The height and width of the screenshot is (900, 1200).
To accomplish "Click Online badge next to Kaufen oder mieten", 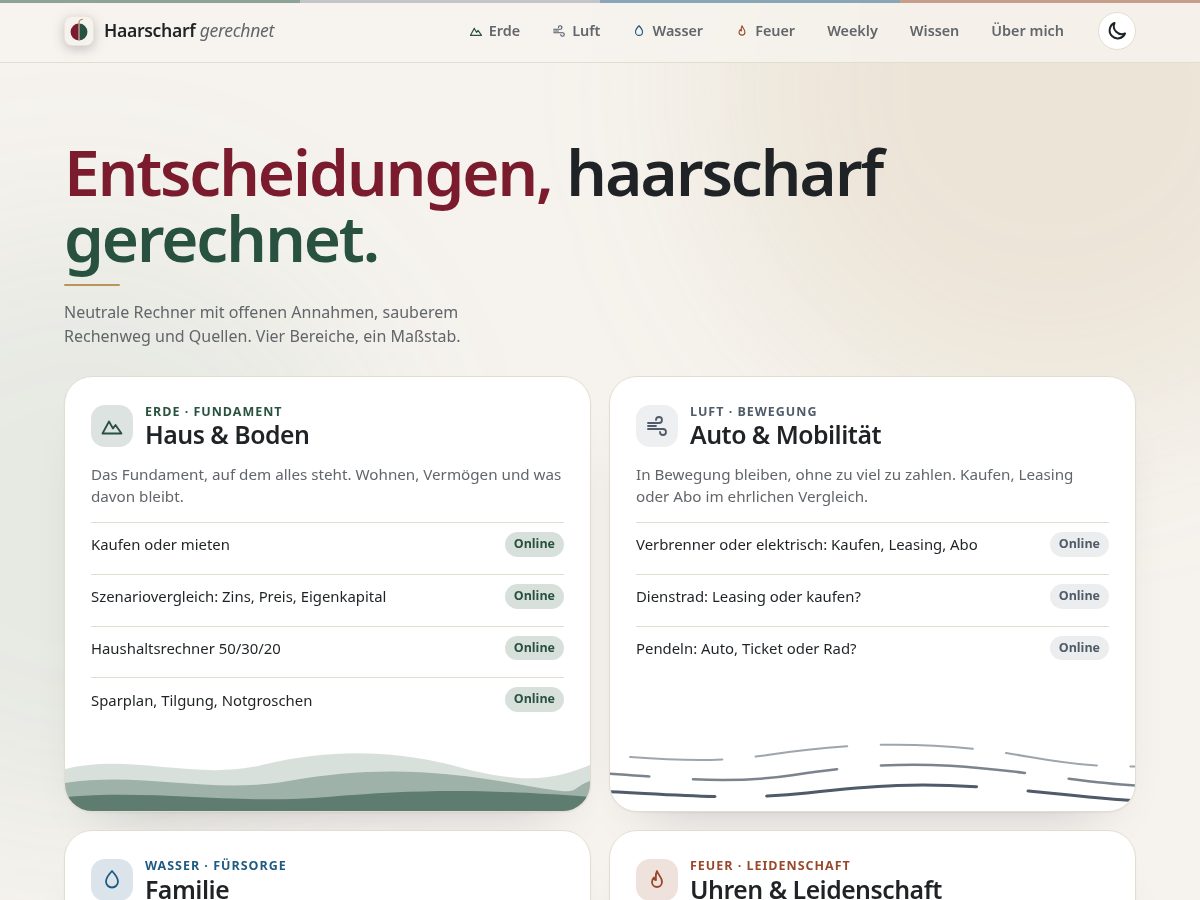I will (x=534, y=544).
